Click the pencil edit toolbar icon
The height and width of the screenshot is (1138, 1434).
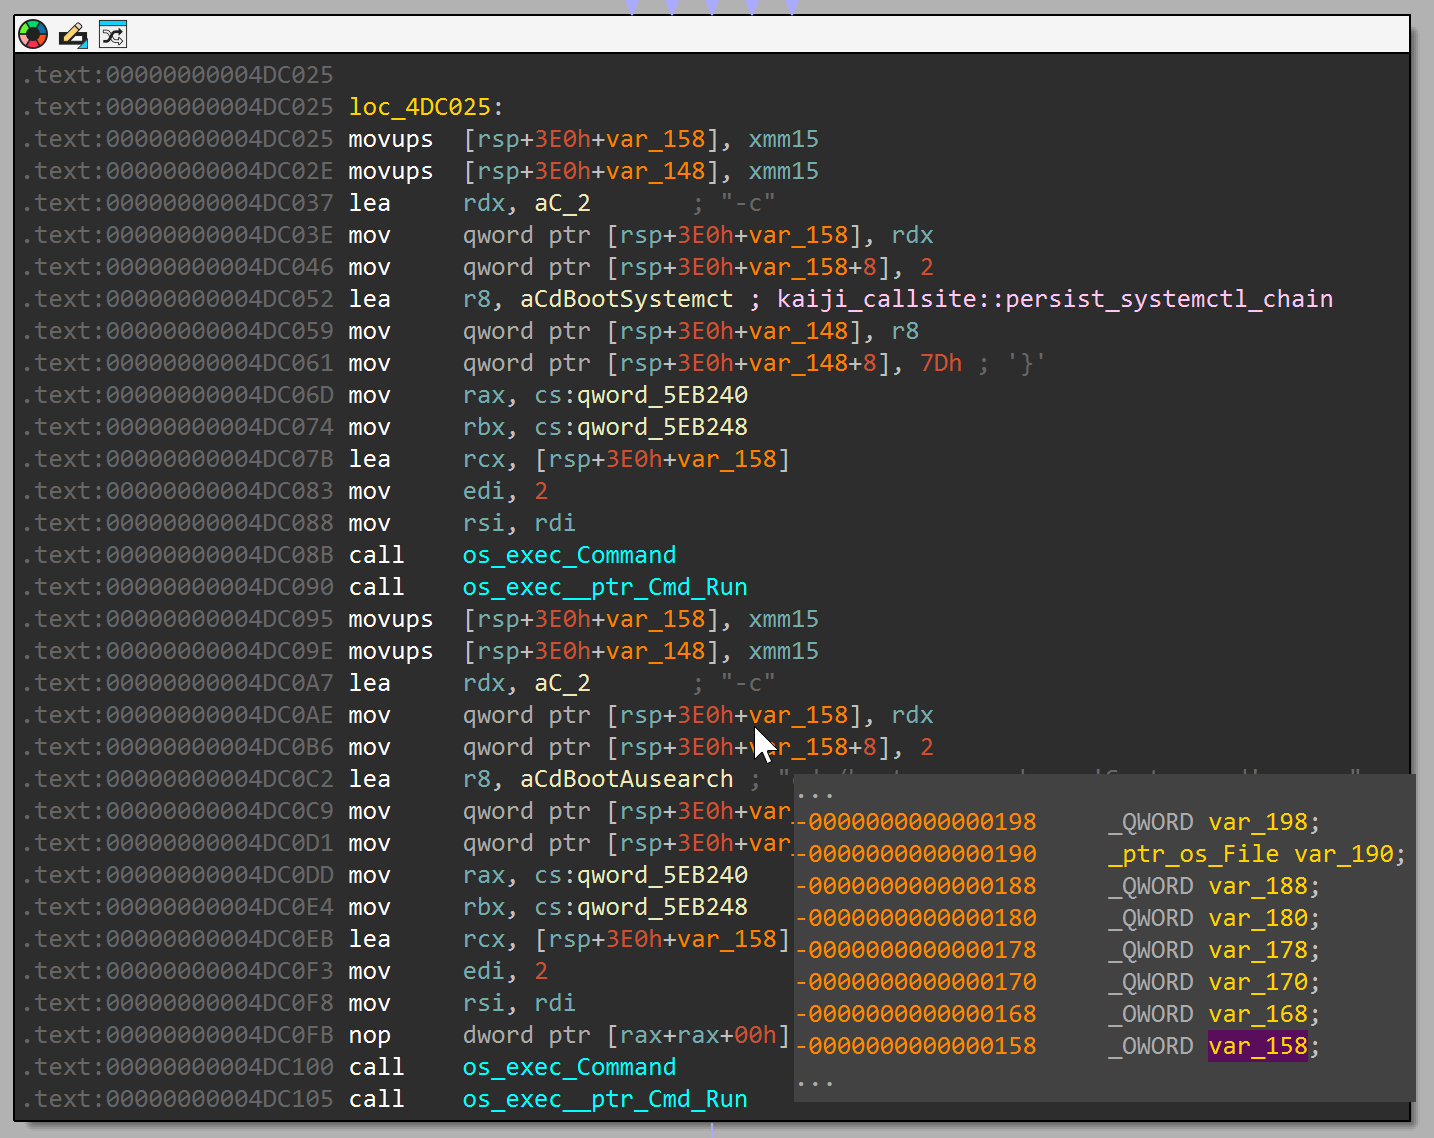tap(72, 33)
